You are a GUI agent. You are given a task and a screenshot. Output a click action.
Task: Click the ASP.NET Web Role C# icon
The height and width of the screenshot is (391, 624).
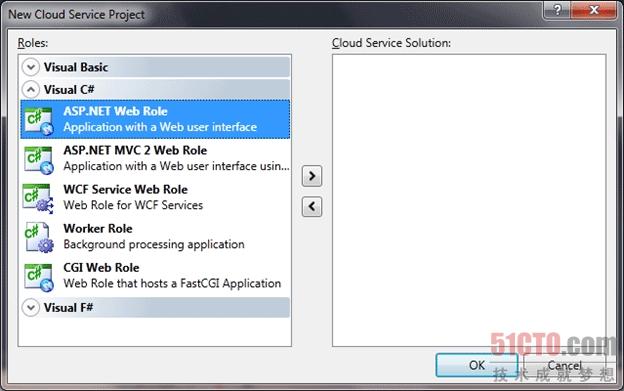pyautogui.click(x=39, y=121)
